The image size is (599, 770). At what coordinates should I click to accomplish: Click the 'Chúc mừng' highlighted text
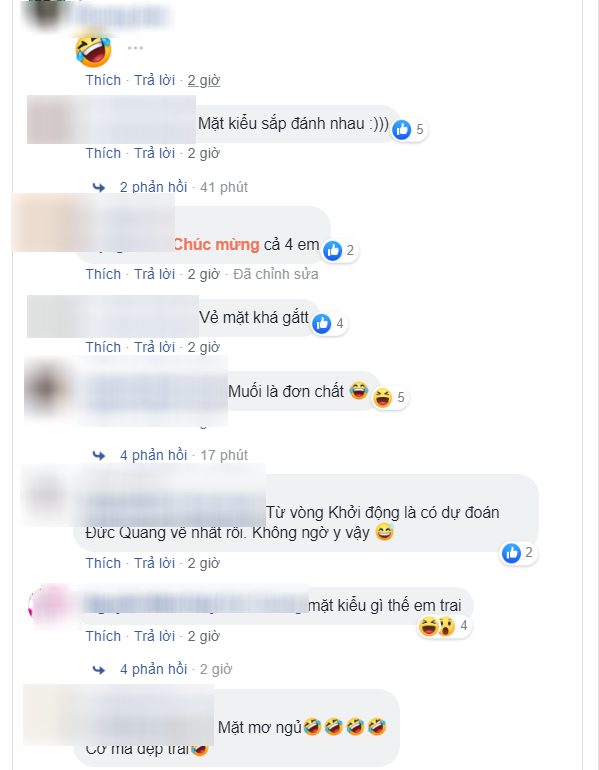[x=217, y=245]
